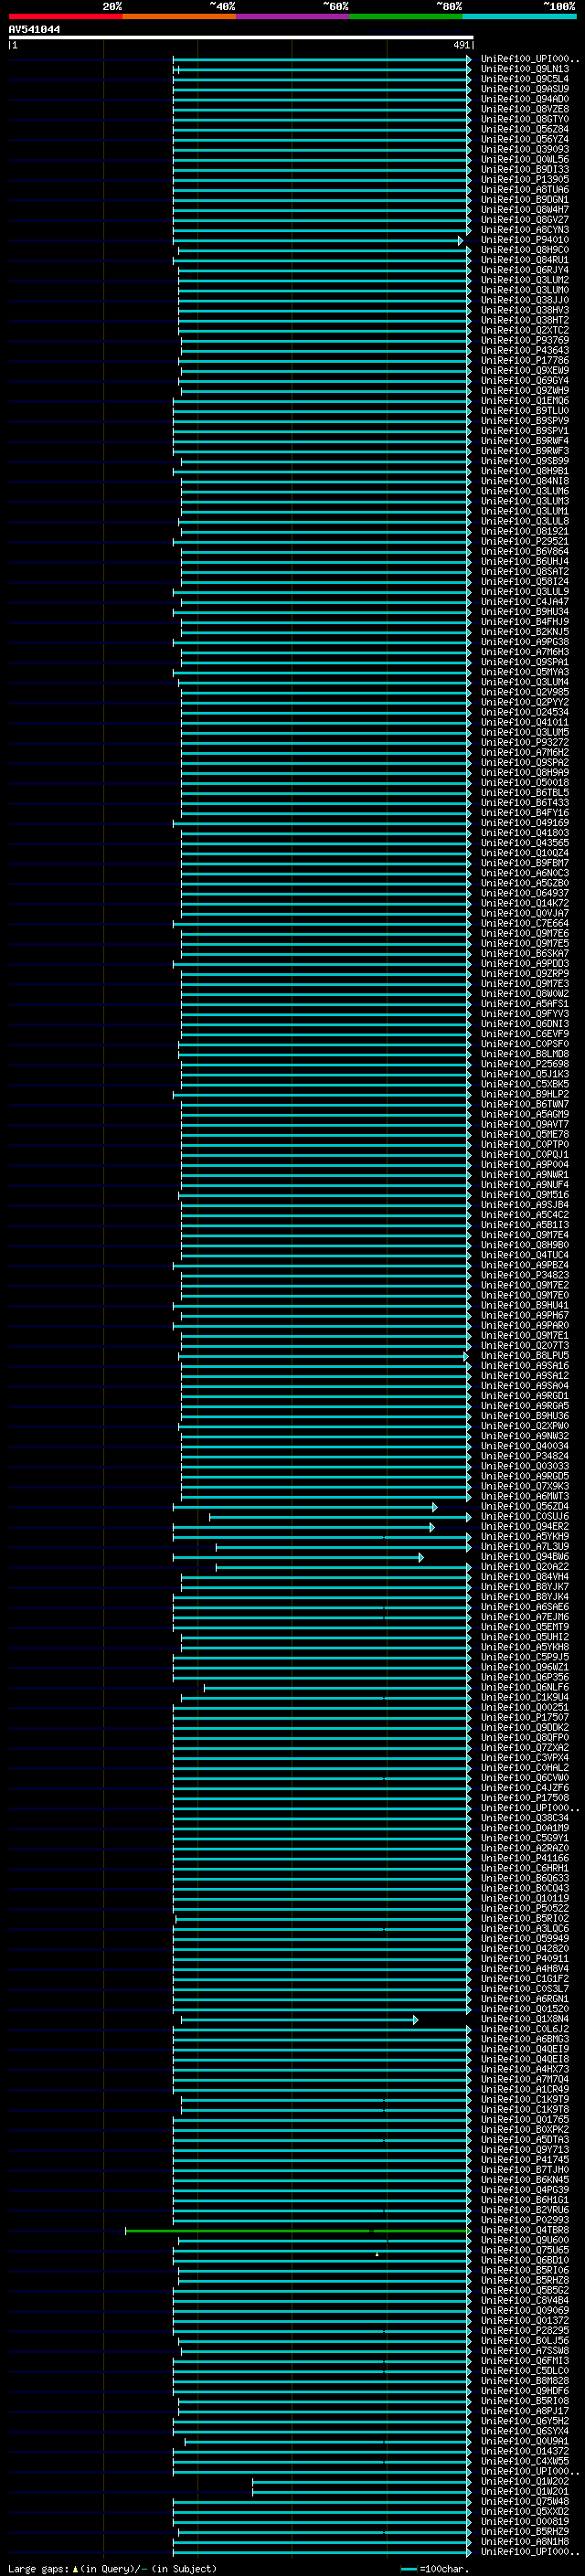
Task: Click the UniRef100_Q4TBR8 label
Action: click(524, 2229)
